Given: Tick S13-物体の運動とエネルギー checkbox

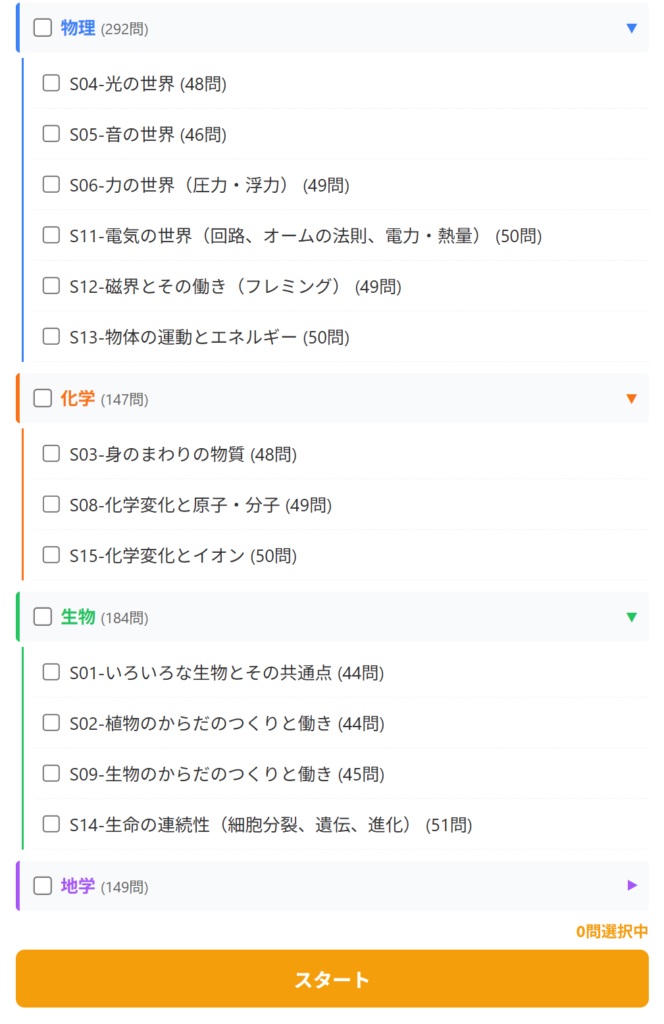Looking at the screenshot, I should pos(51,336).
